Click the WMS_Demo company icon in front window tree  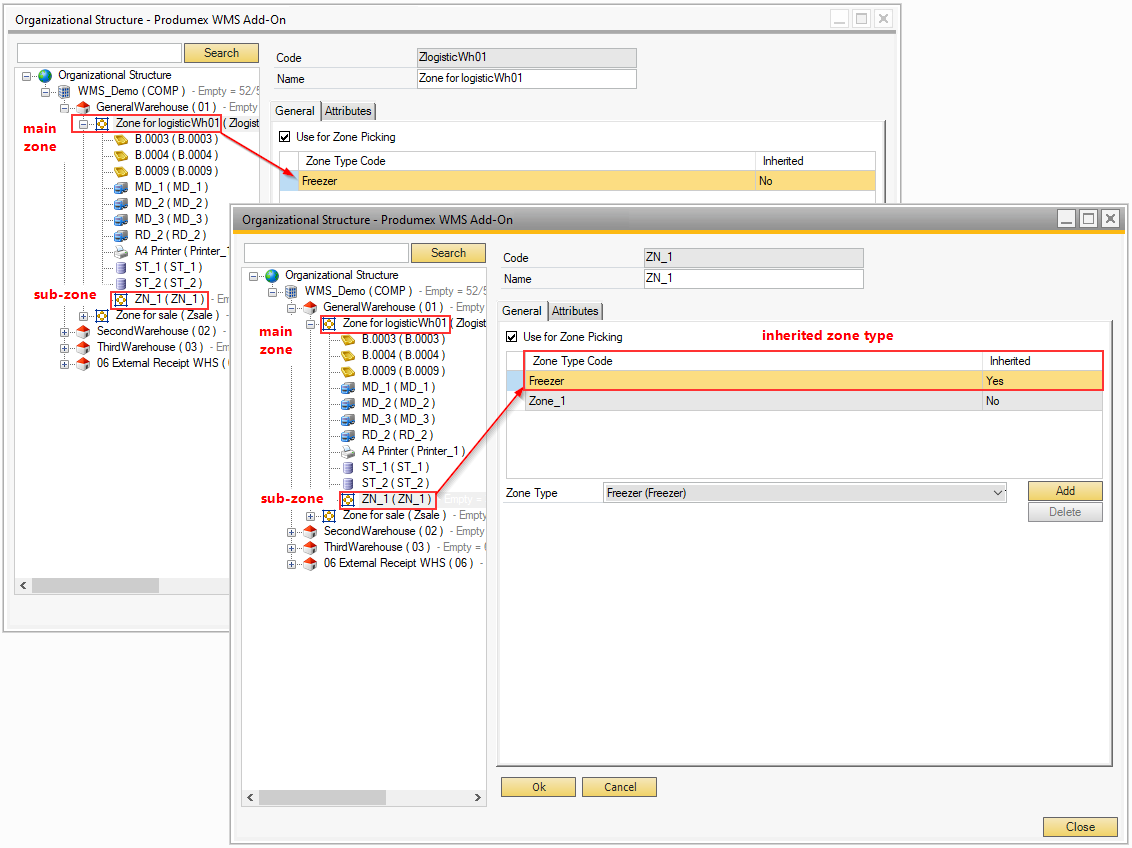(x=291, y=291)
